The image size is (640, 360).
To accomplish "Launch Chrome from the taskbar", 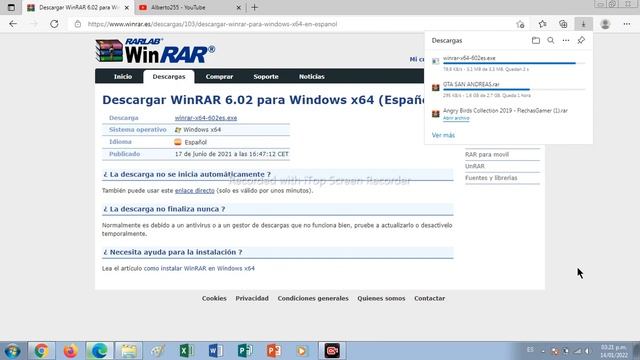I will [41, 351].
